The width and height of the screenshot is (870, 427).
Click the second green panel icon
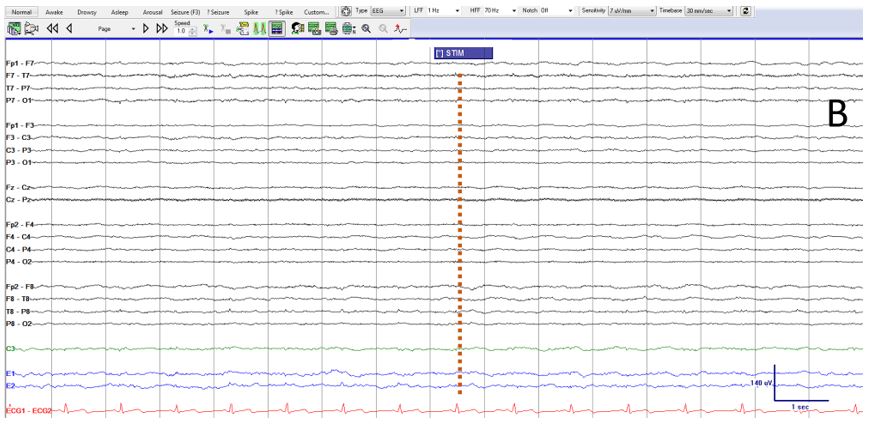[331, 28]
